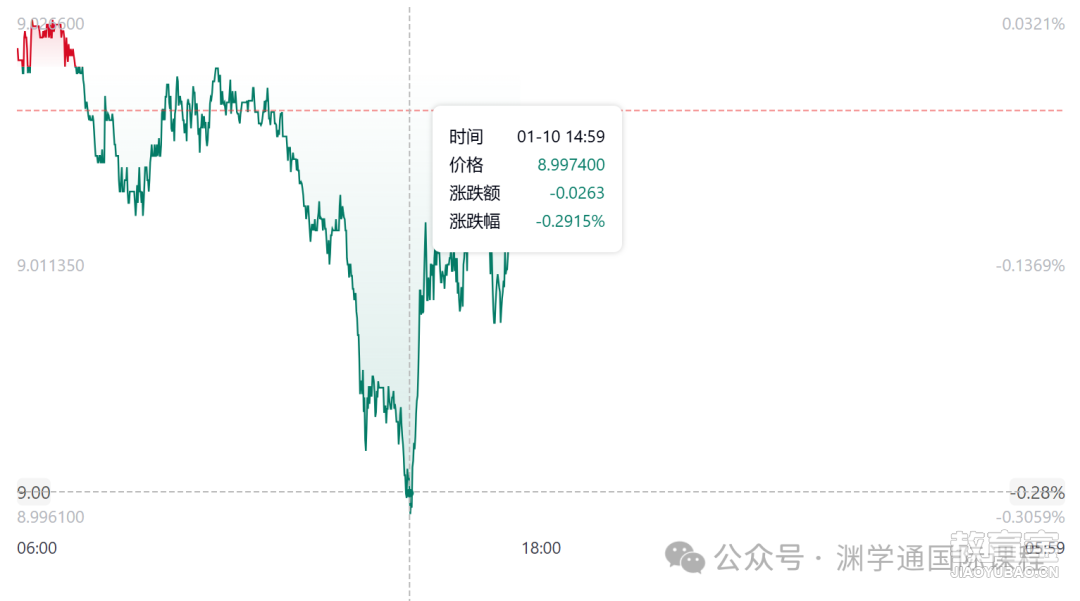Click the 0.0321% top right axis label
This screenshot has height=601, width=1080.
point(1033,24)
